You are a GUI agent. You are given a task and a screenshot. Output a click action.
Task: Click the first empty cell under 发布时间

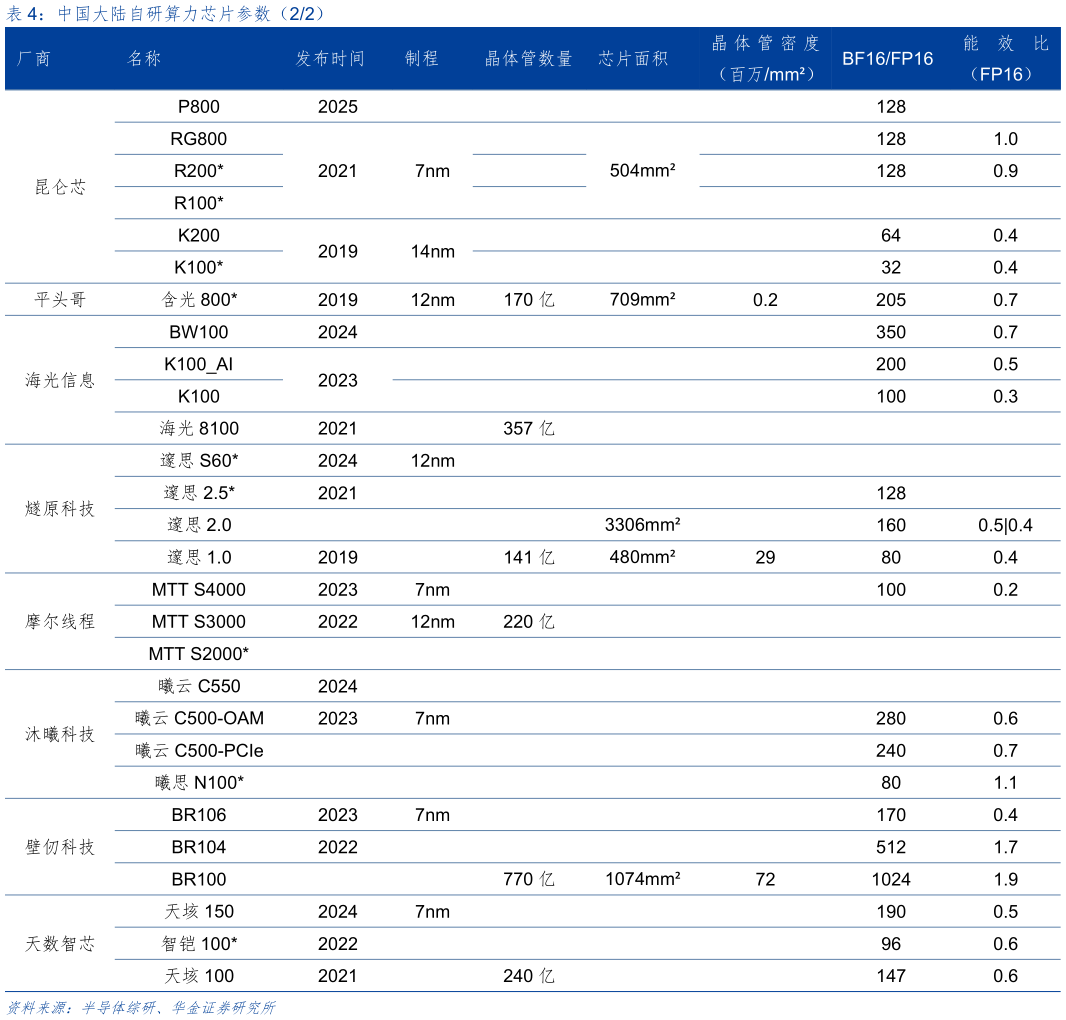(x=331, y=106)
